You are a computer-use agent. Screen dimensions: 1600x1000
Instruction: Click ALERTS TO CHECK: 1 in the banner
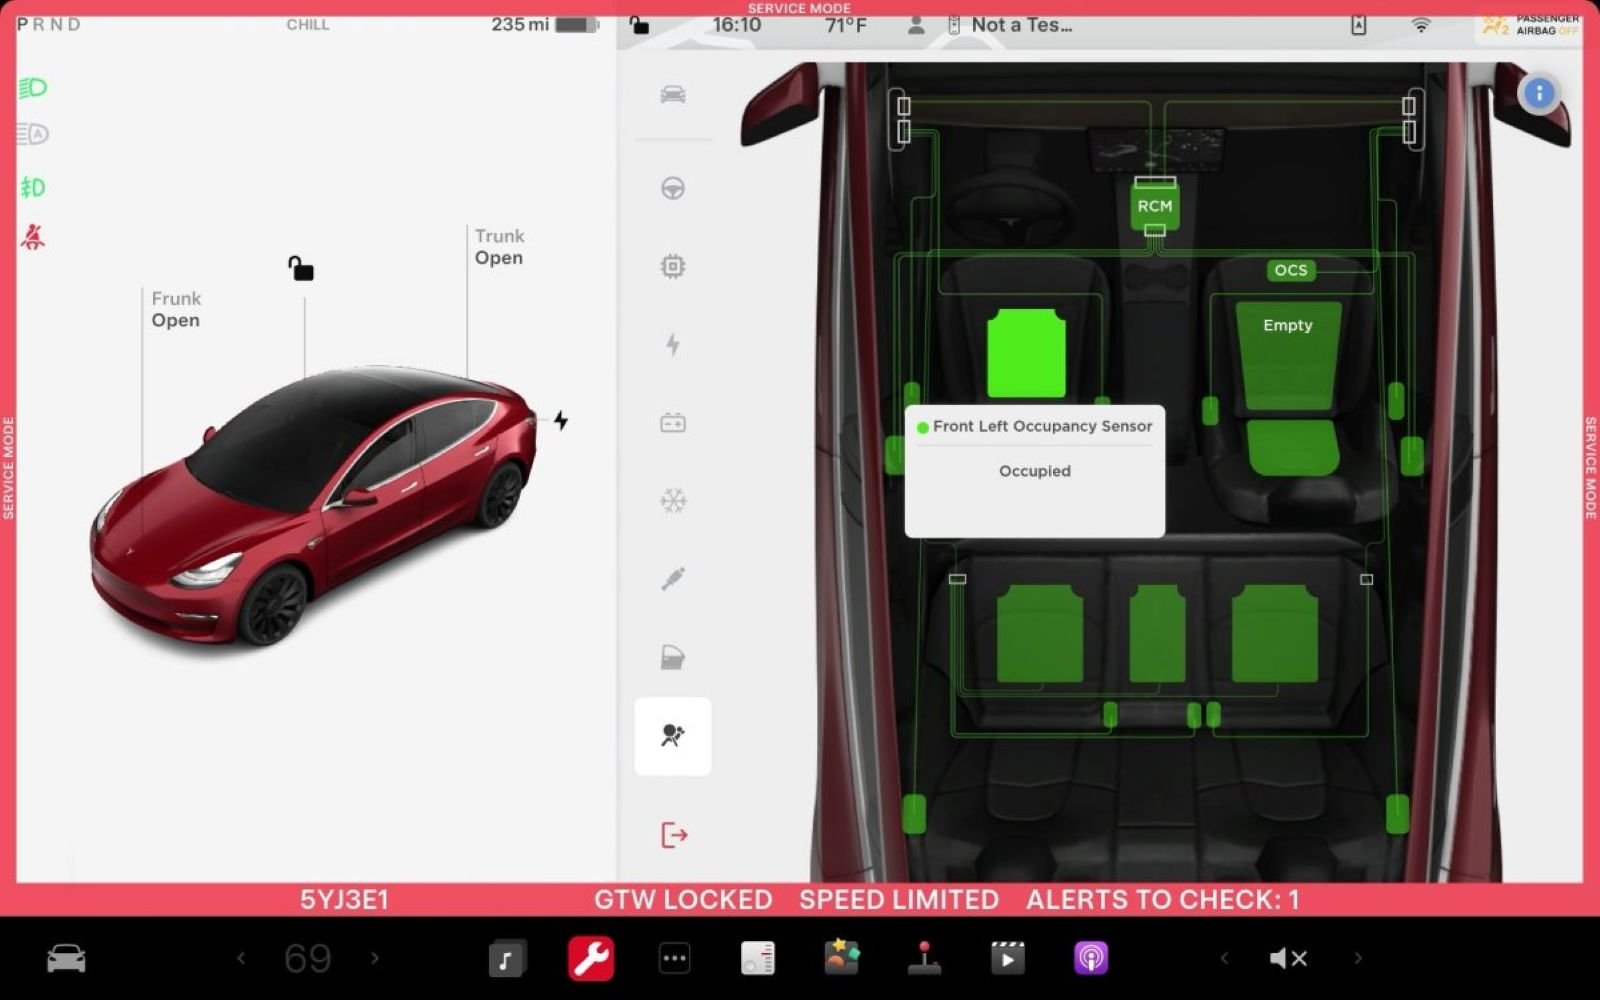(x=1160, y=899)
